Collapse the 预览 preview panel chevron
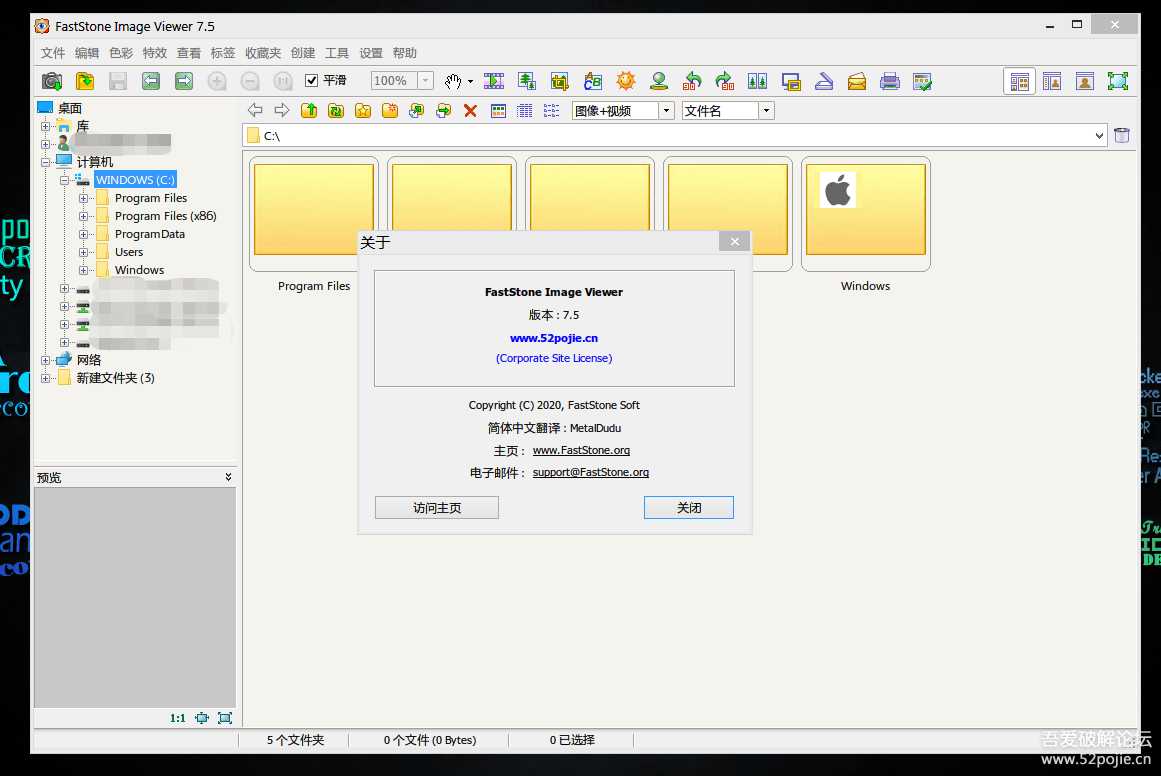This screenshot has height=776, width=1161. pos(228,477)
